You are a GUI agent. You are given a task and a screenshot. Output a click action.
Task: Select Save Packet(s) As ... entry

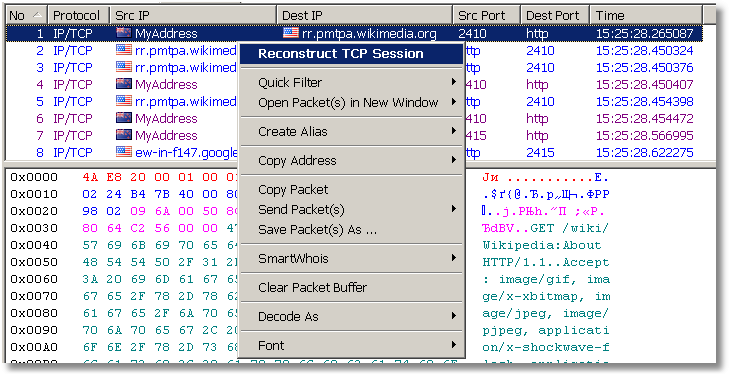click(x=351, y=229)
